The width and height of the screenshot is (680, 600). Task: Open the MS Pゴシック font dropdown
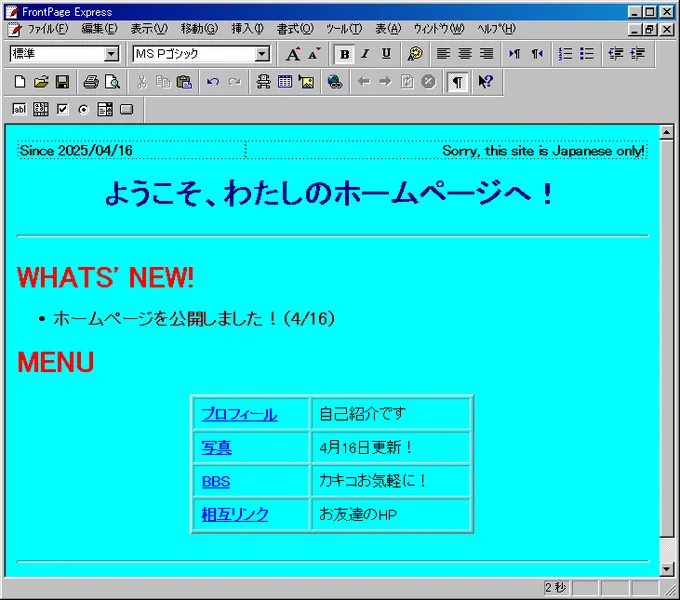point(262,54)
